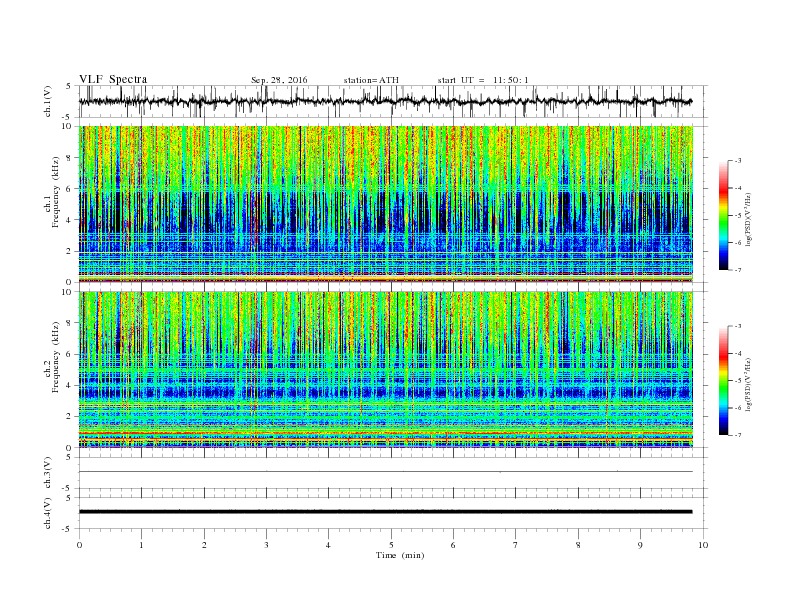Click the "3" minute tick label

(266, 545)
